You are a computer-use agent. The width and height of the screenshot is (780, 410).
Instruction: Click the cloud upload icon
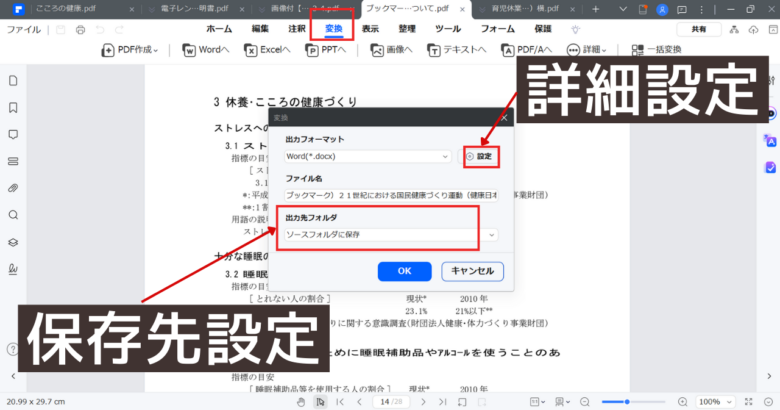click(754, 30)
